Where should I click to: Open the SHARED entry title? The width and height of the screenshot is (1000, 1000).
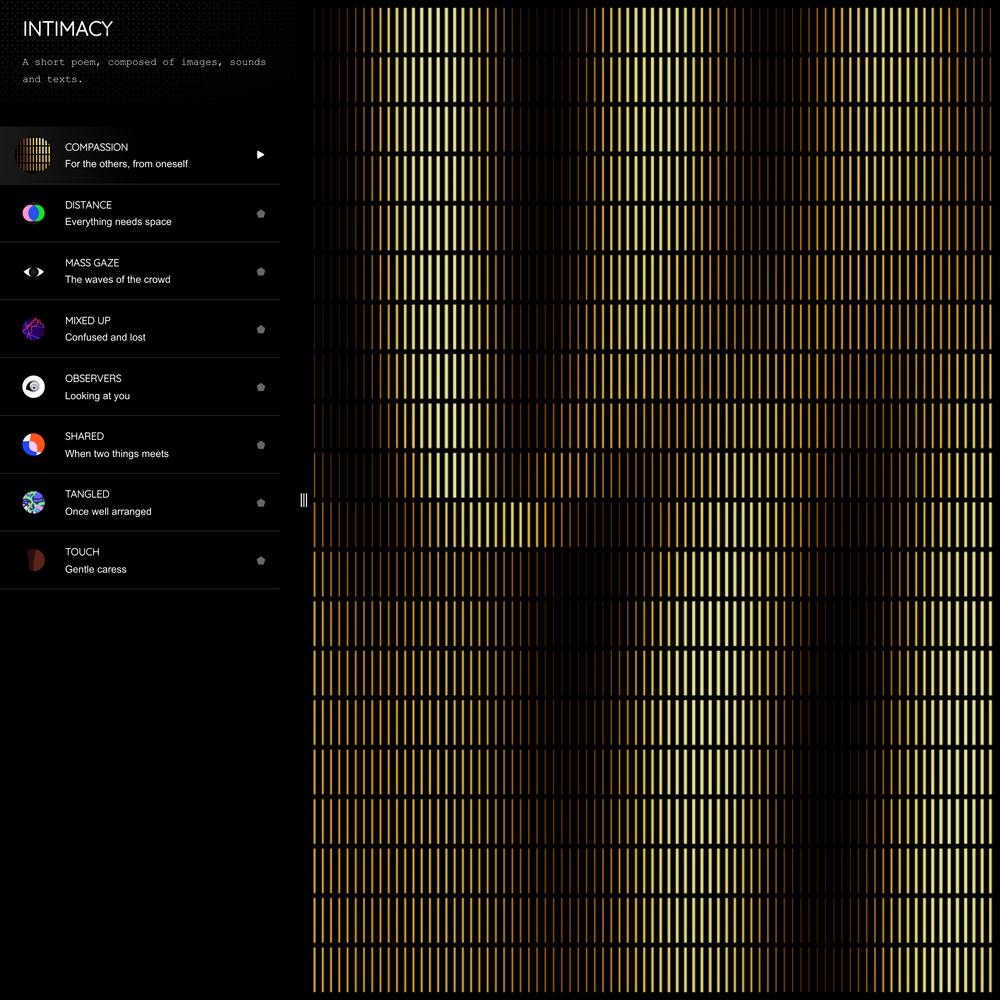84,436
